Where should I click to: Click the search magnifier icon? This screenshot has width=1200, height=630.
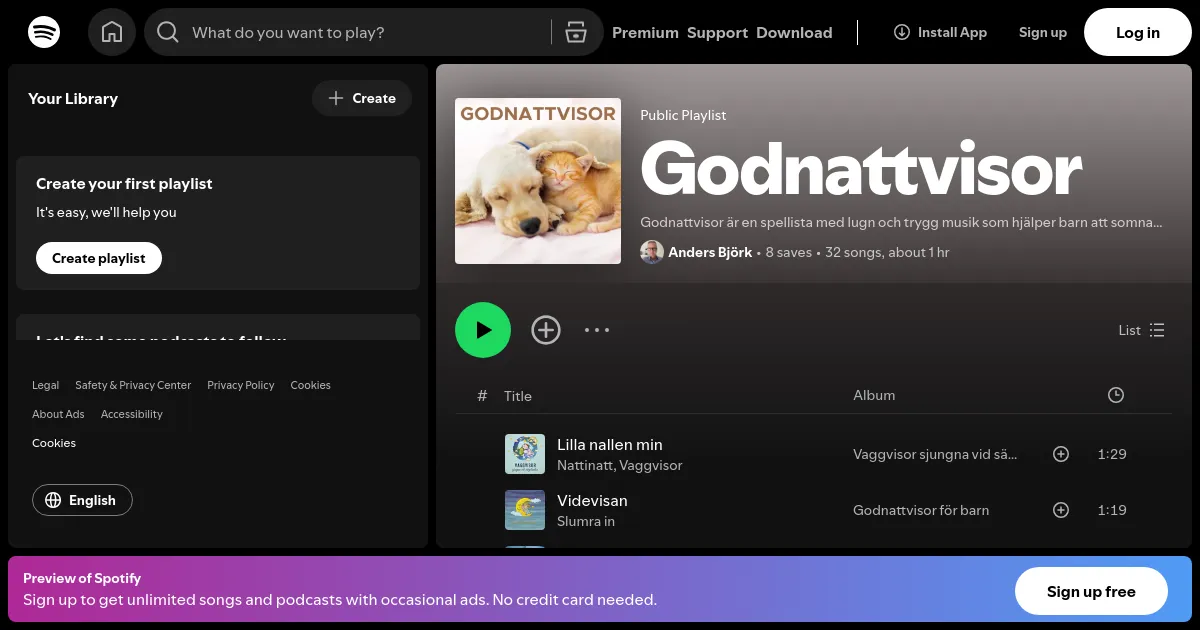[x=167, y=32]
